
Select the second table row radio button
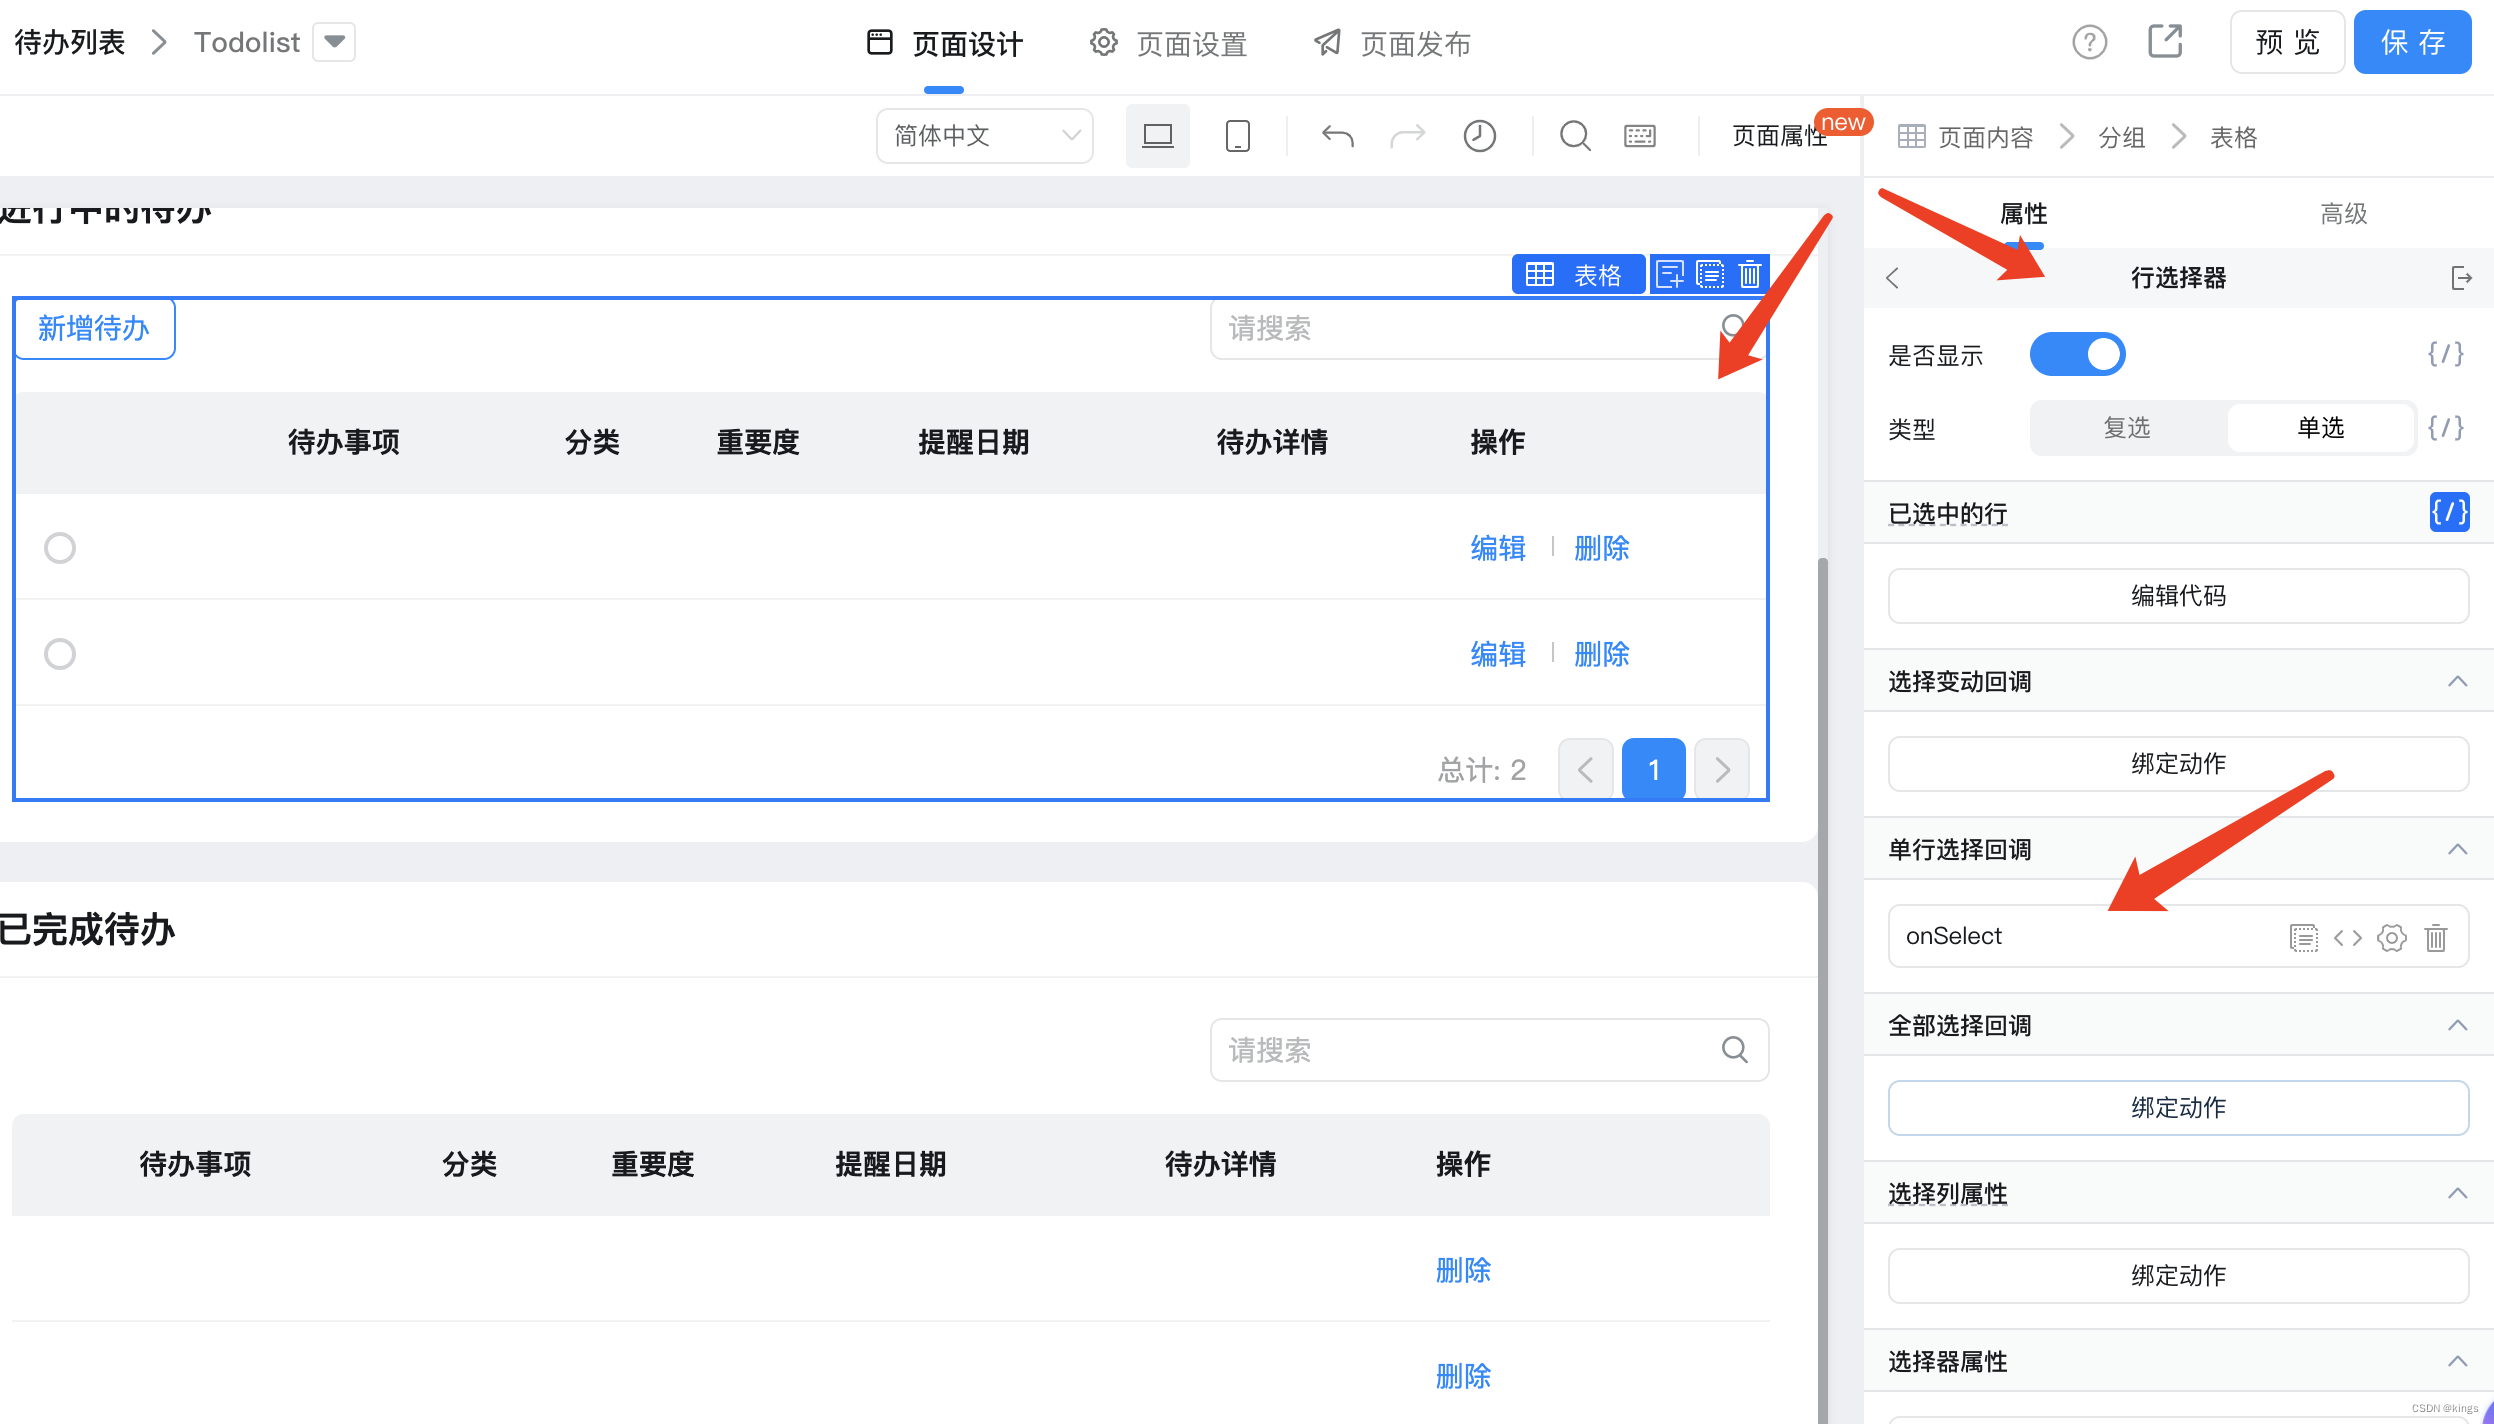pyautogui.click(x=60, y=654)
